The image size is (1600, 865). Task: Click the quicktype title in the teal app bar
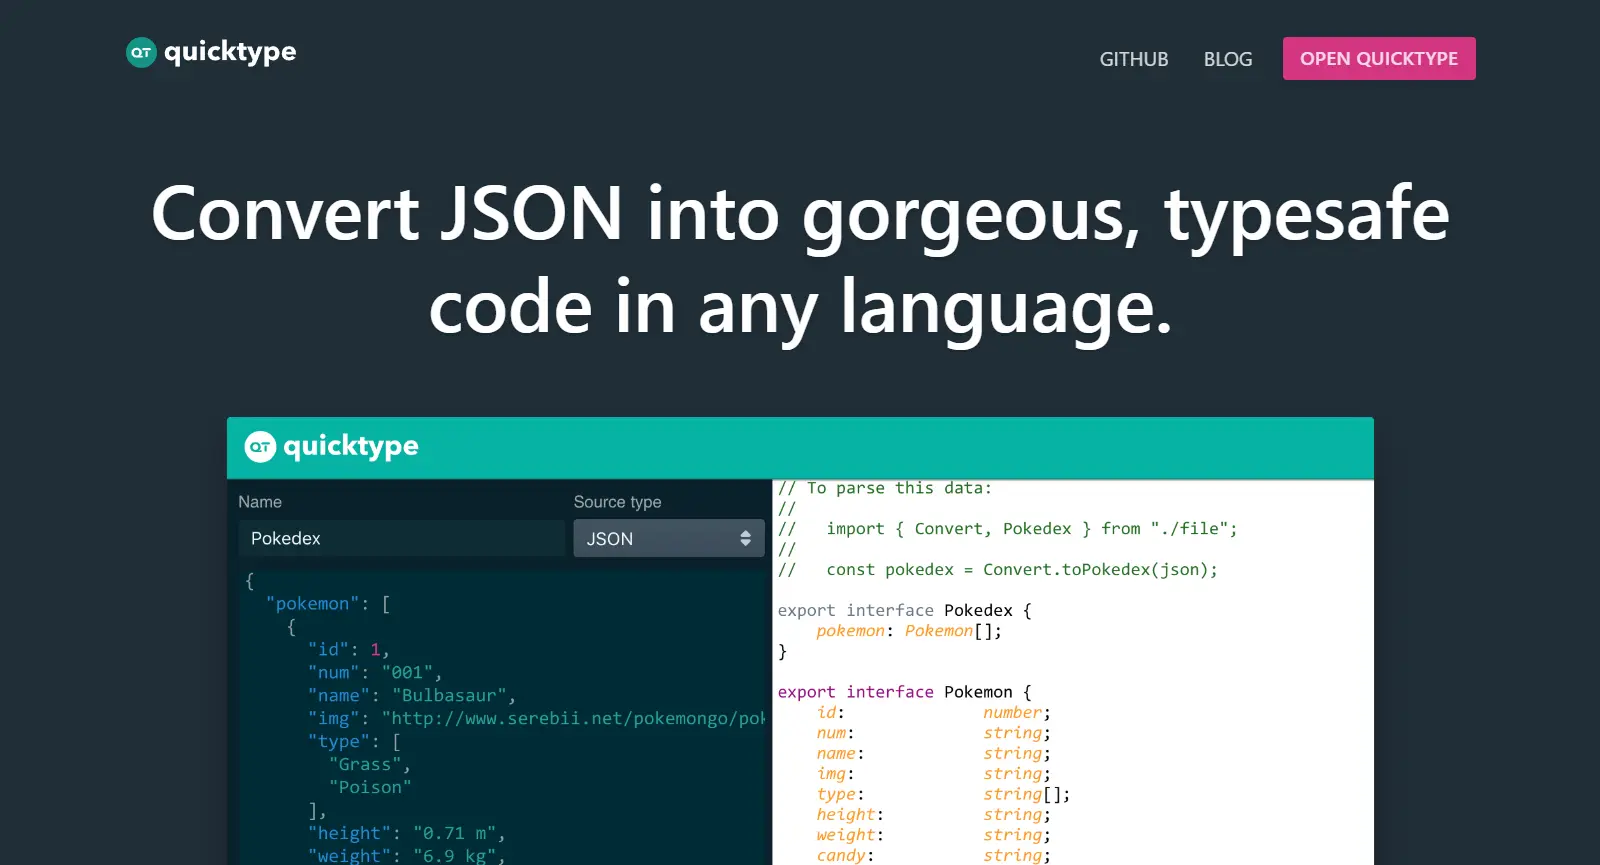coord(351,446)
